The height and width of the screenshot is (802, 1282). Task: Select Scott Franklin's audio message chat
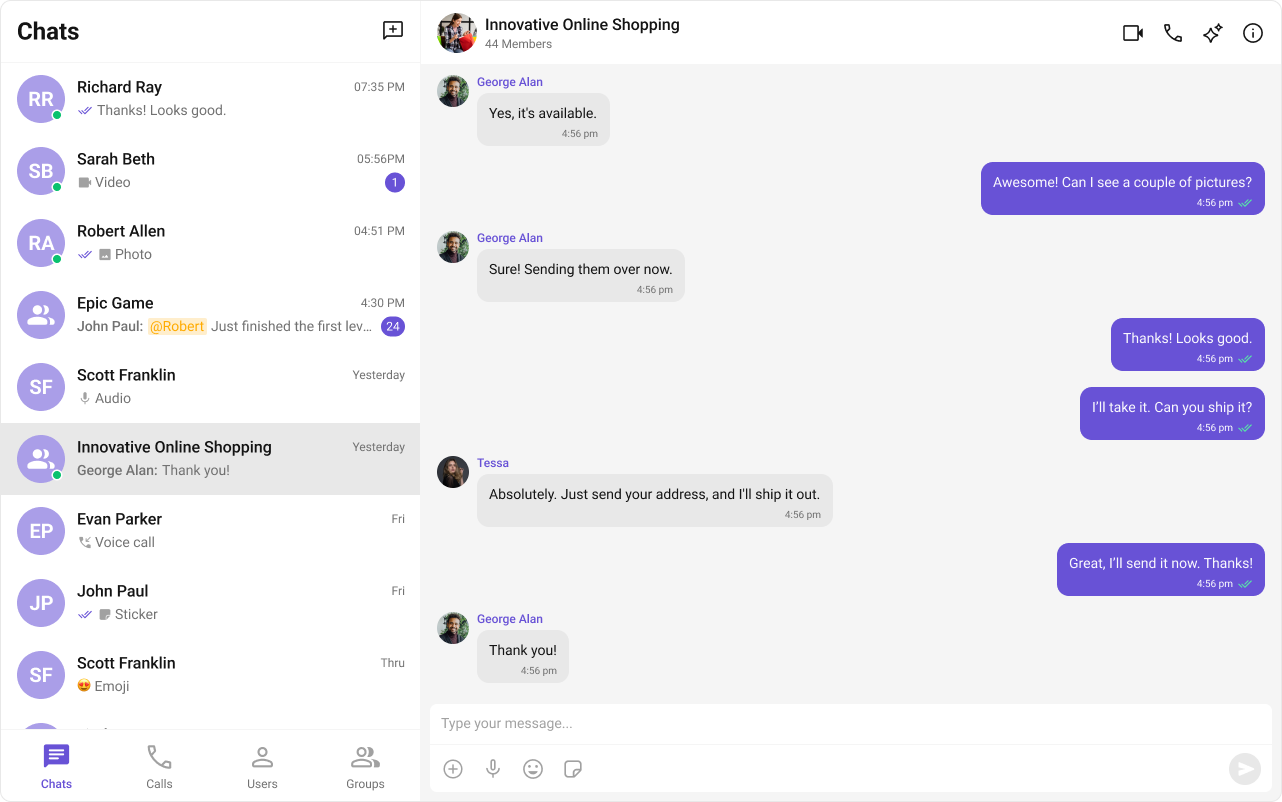[210, 386]
